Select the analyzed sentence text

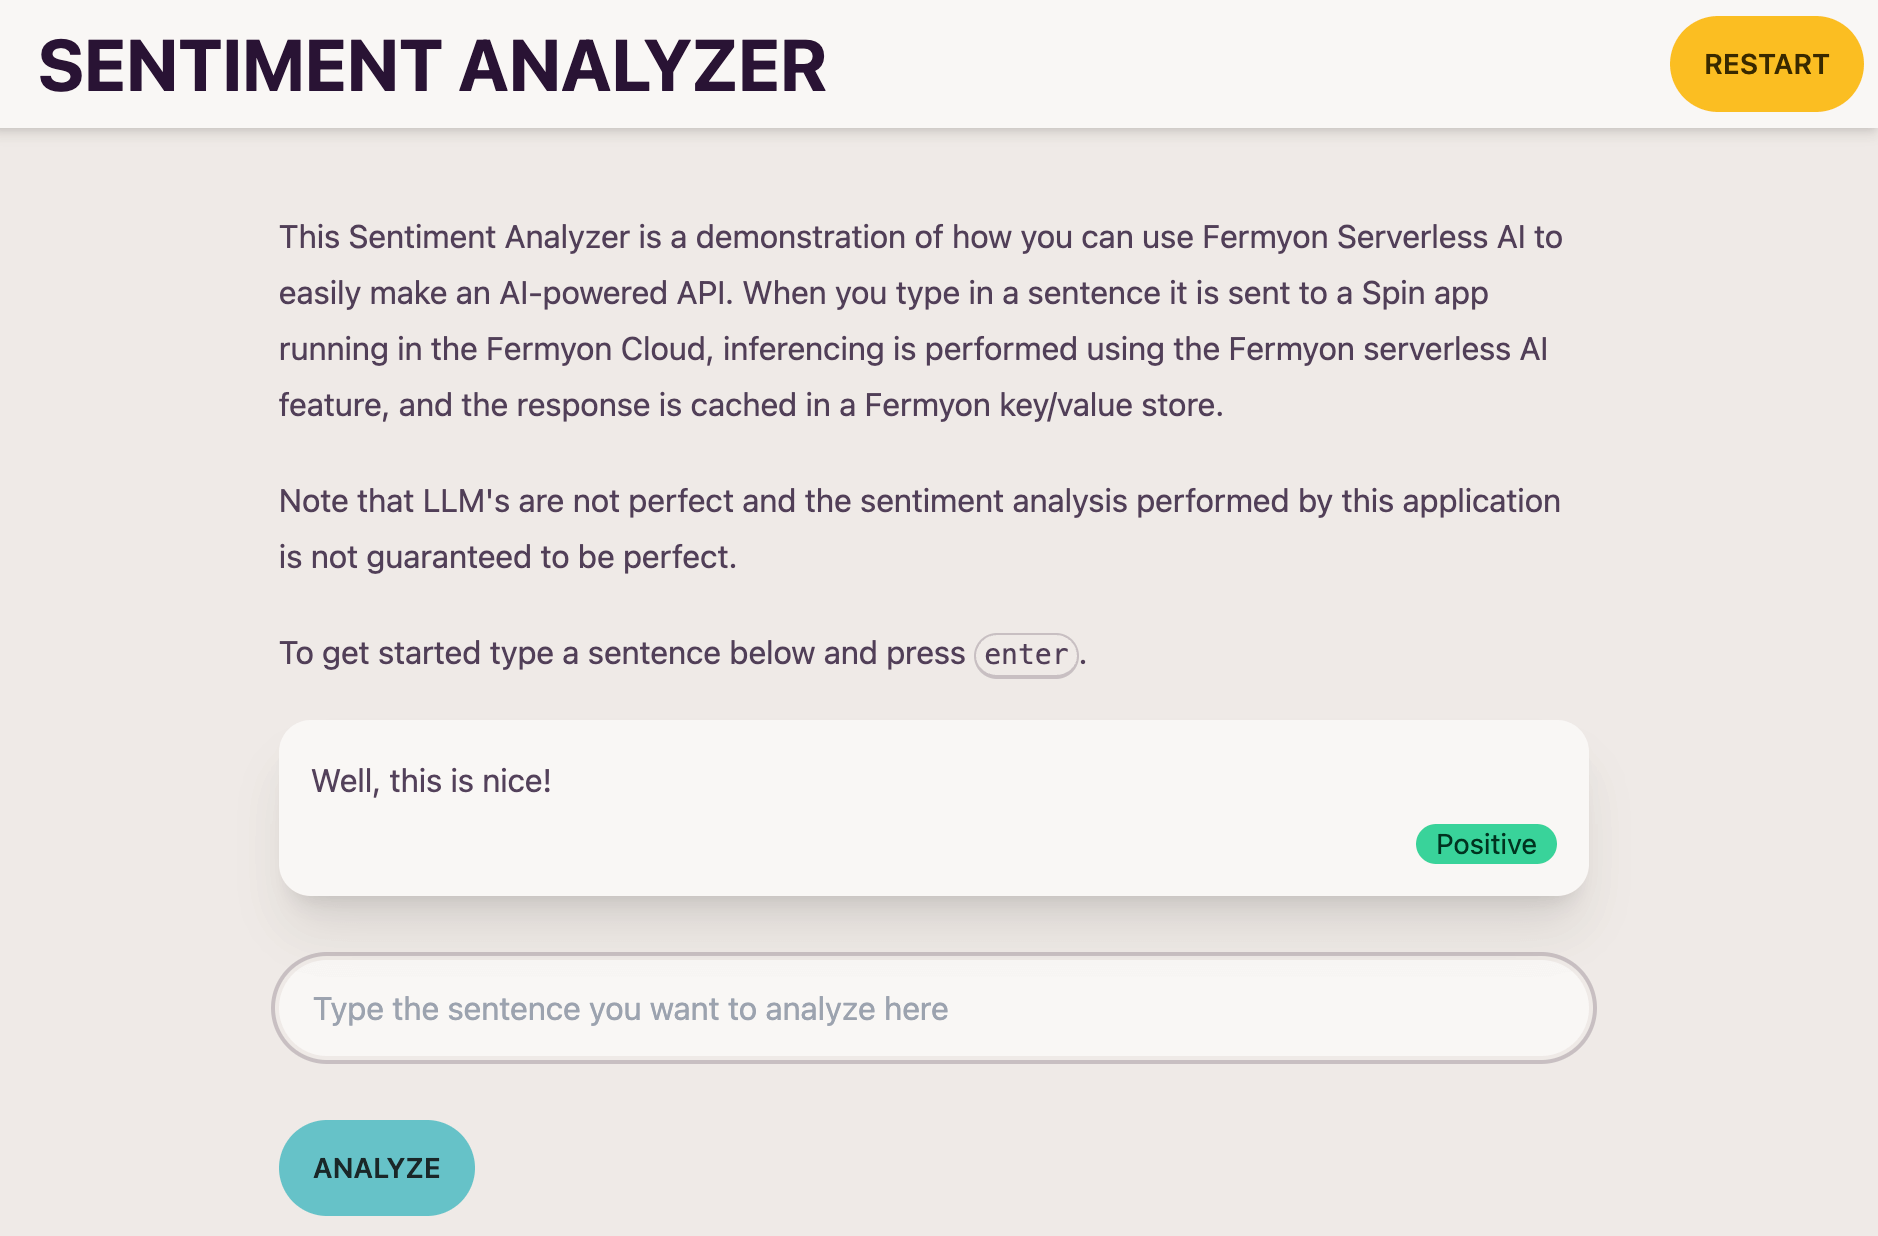click(432, 781)
